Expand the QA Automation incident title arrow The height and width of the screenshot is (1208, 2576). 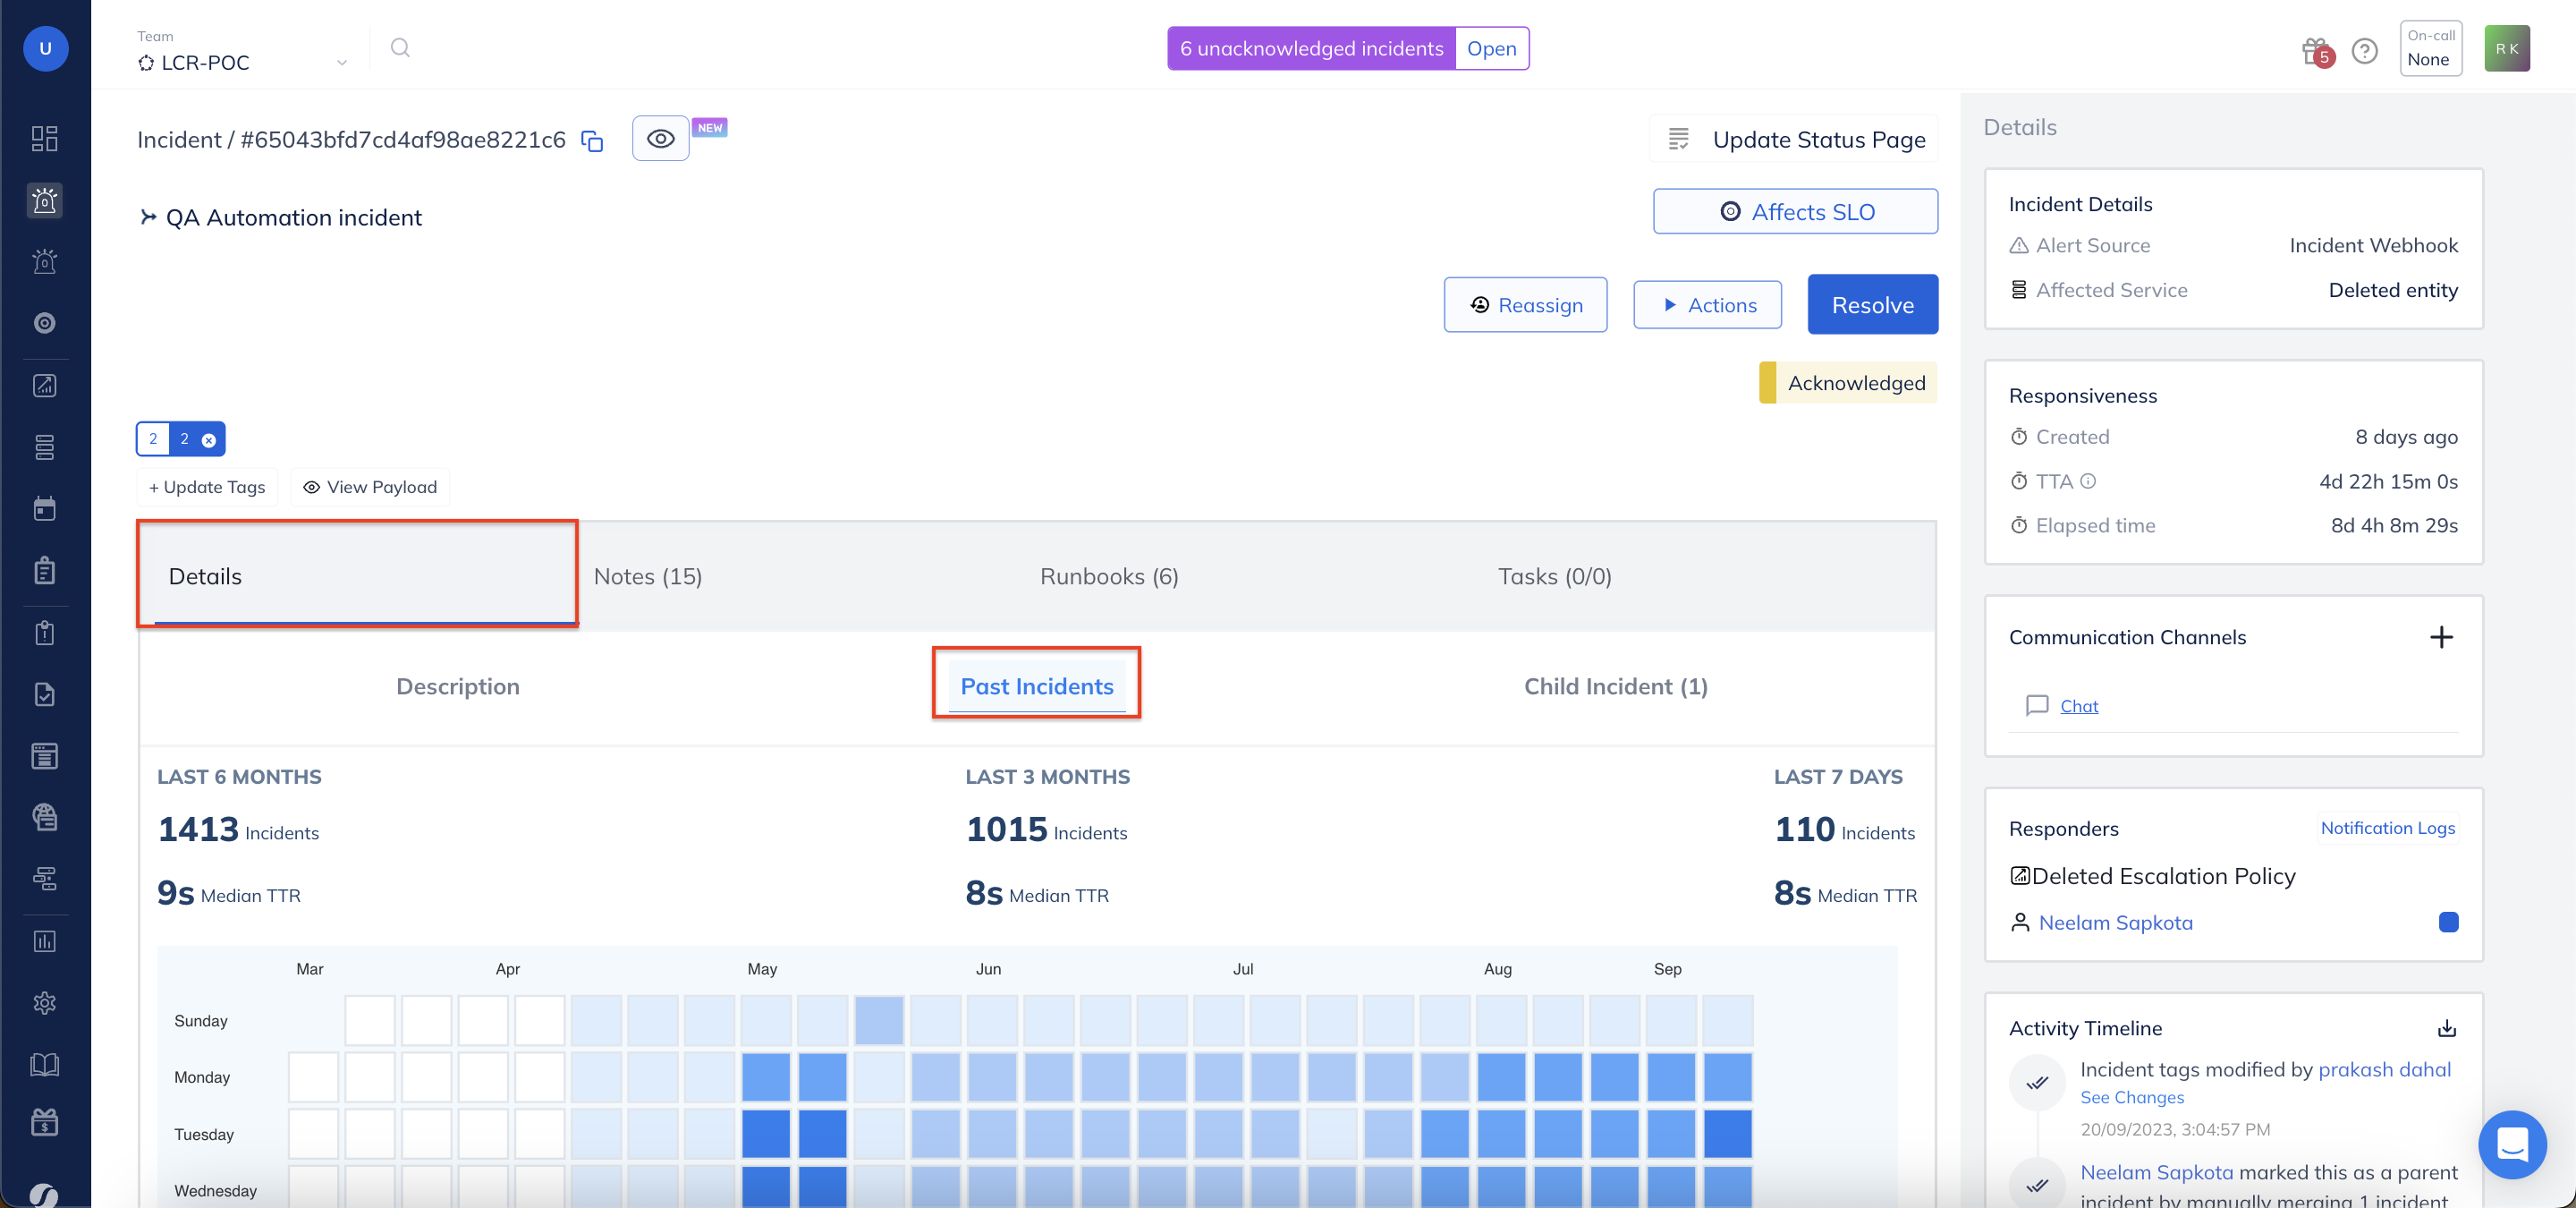pyautogui.click(x=148, y=217)
